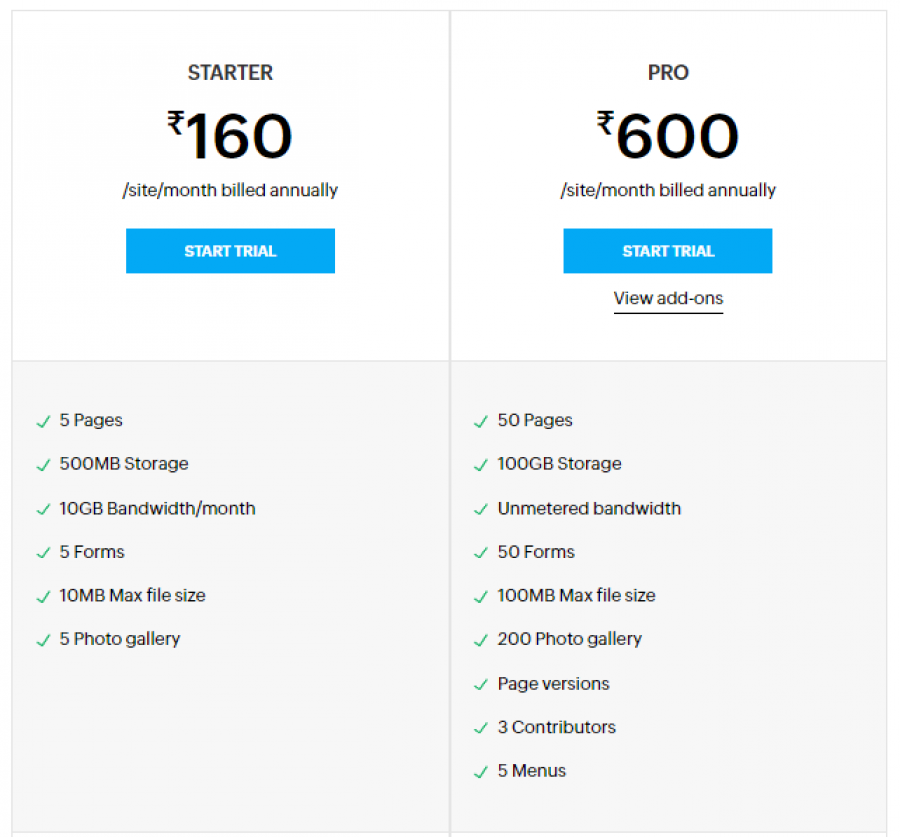900x837 pixels.
Task: Click checkmark next to 5 Menus
Action: tap(481, 772)
